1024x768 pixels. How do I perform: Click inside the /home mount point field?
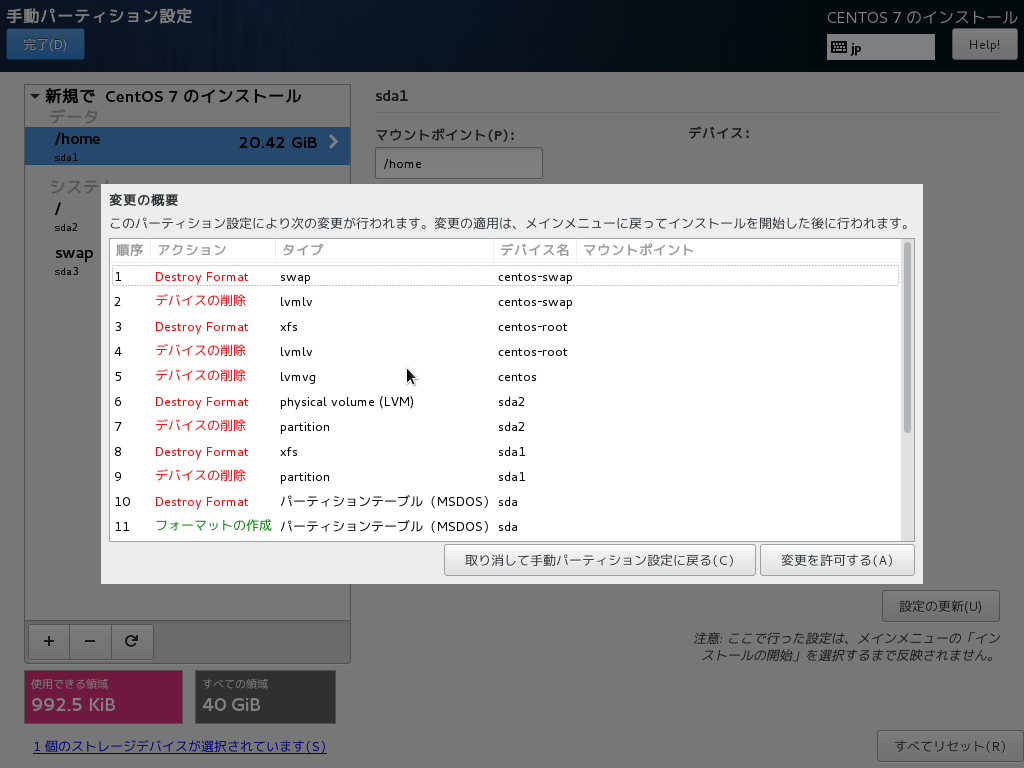pos(458,162)
